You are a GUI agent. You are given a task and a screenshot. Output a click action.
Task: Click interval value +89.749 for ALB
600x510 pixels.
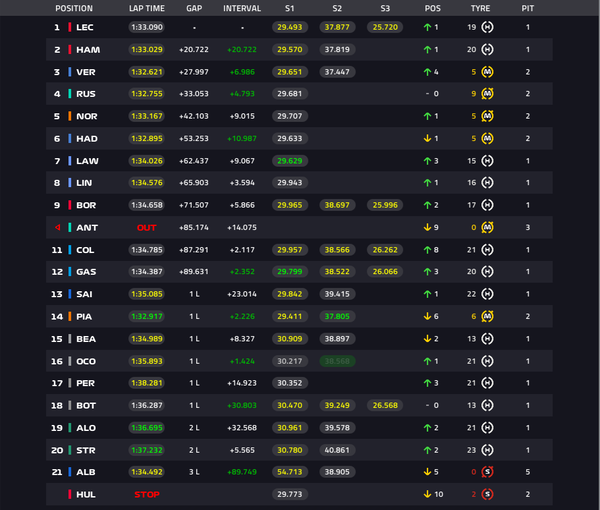point(242,472)
